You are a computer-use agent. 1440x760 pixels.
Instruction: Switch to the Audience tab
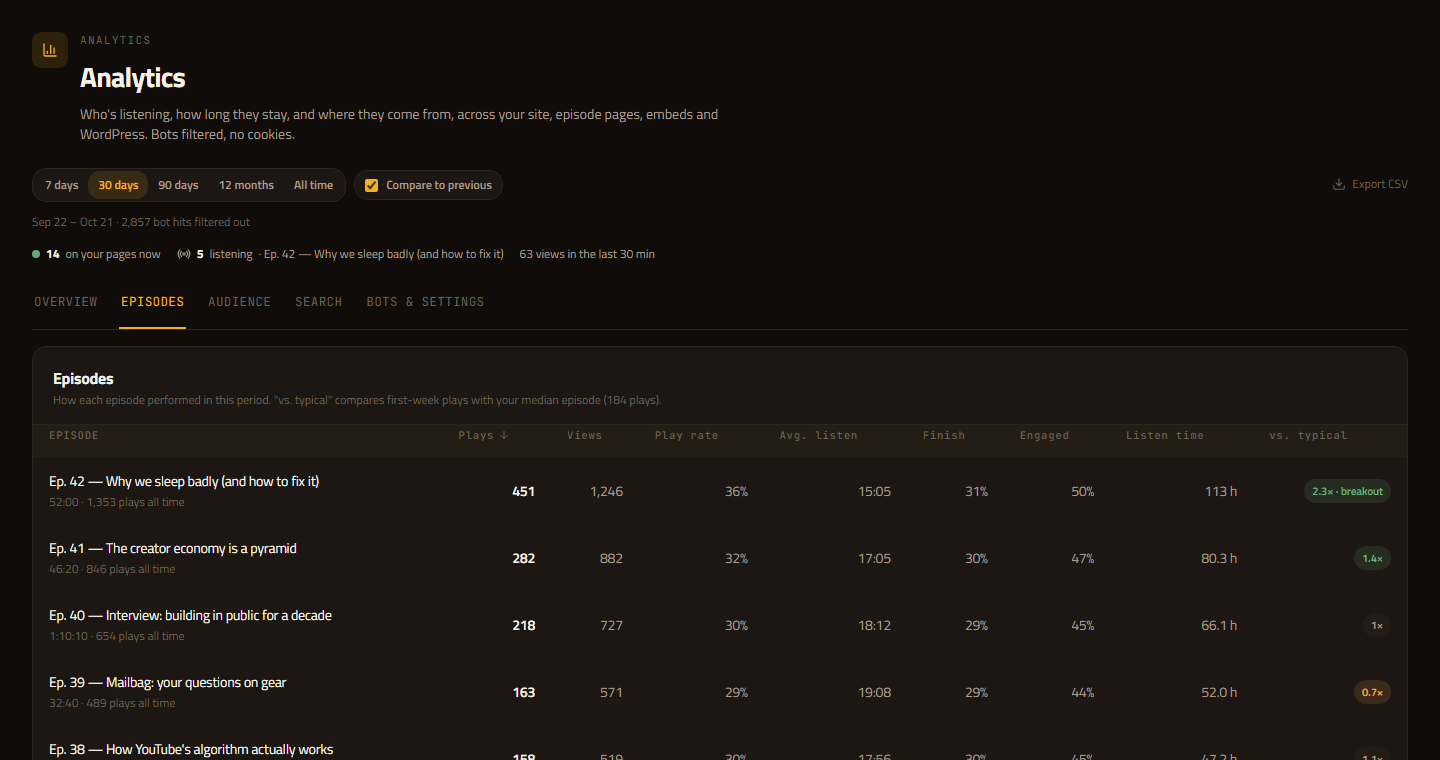click(x=240, y=302)
